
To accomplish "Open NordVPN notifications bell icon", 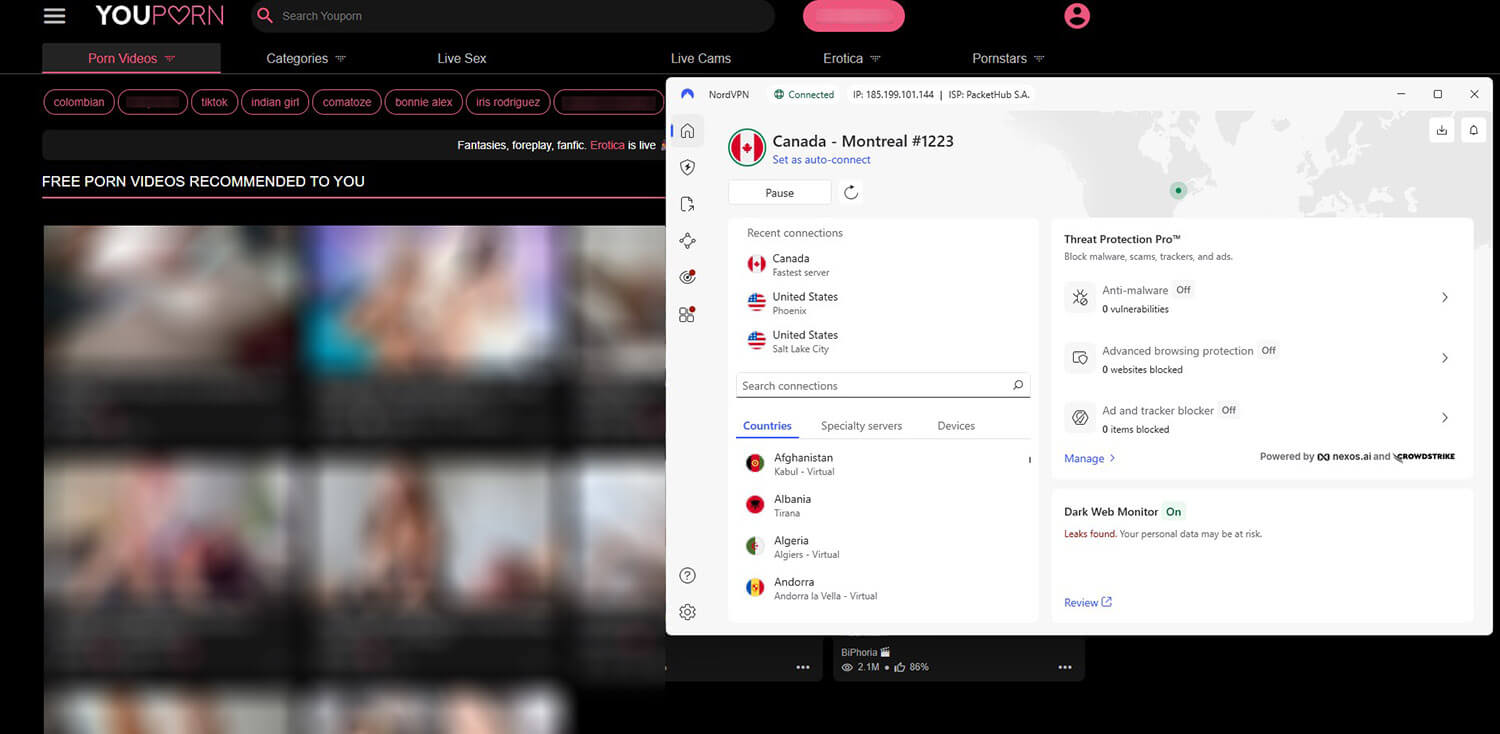I will (x=1472, y=130).
